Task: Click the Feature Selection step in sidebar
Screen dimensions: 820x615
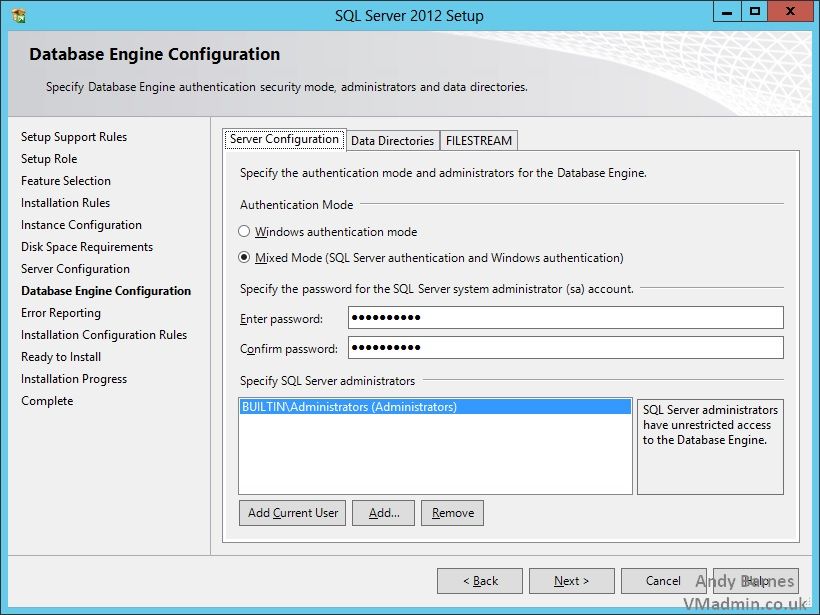Action: point(66,181)
